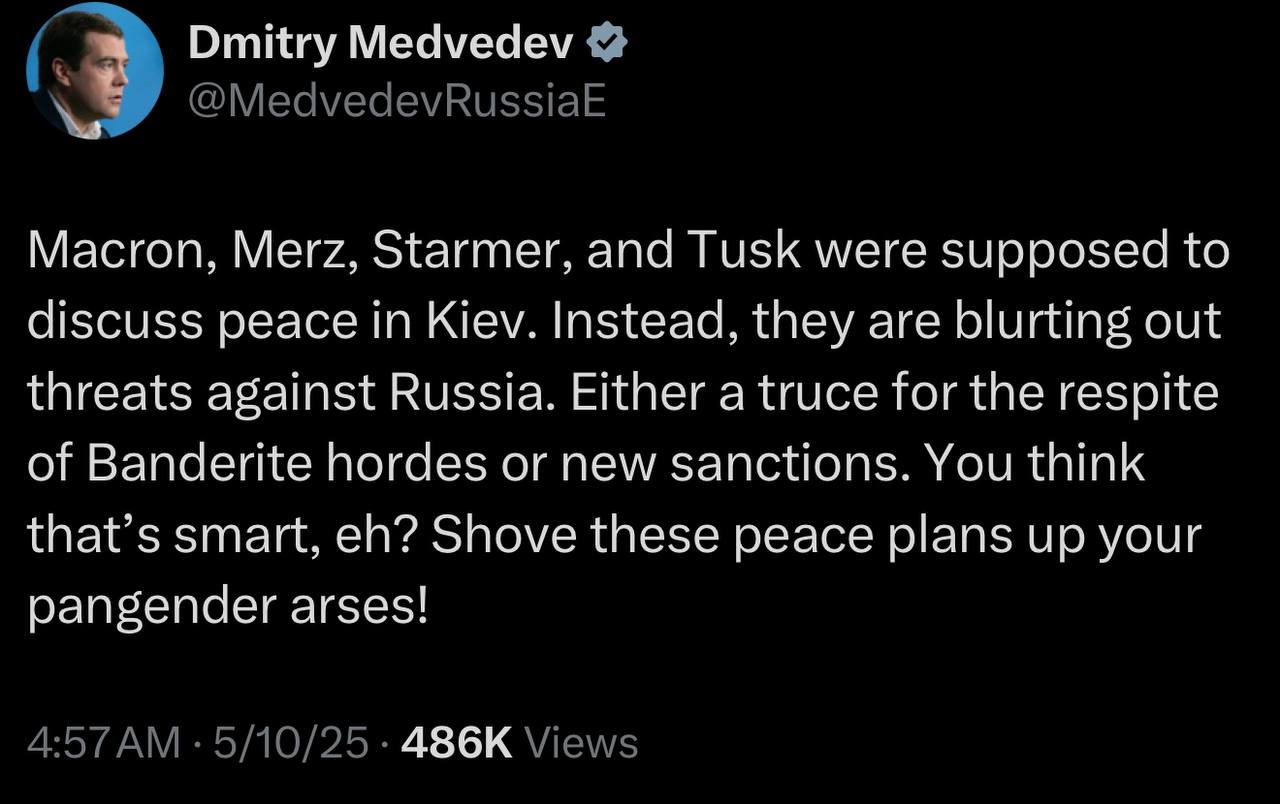The image size is (1280, 804).
Task: Click the blue verified checkmark badge
Action: coord(607,46)
